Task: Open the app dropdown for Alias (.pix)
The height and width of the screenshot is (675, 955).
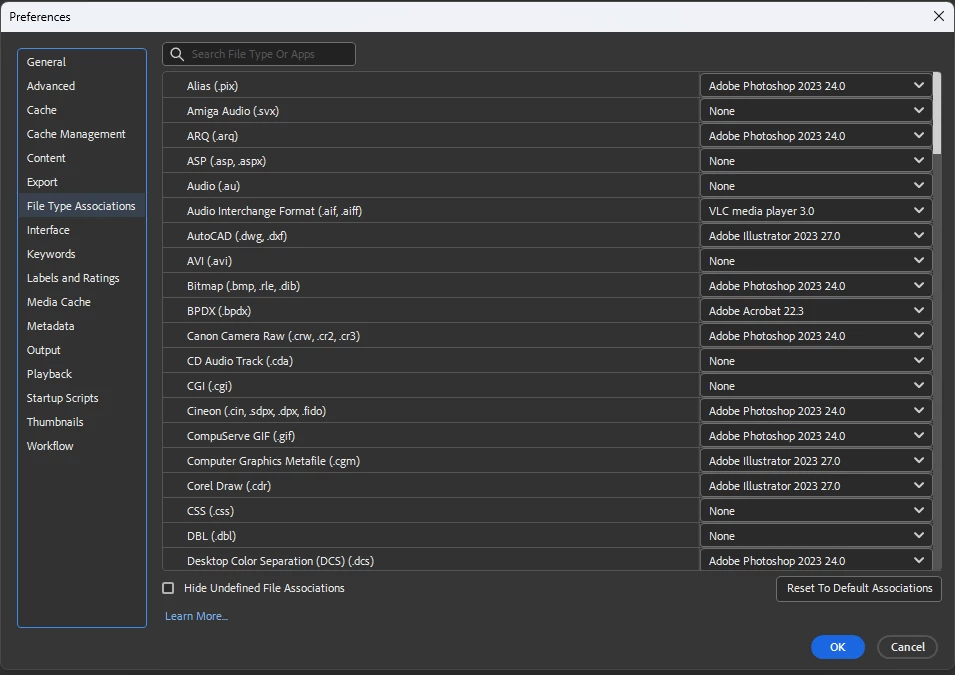Action: coord(816,86)
